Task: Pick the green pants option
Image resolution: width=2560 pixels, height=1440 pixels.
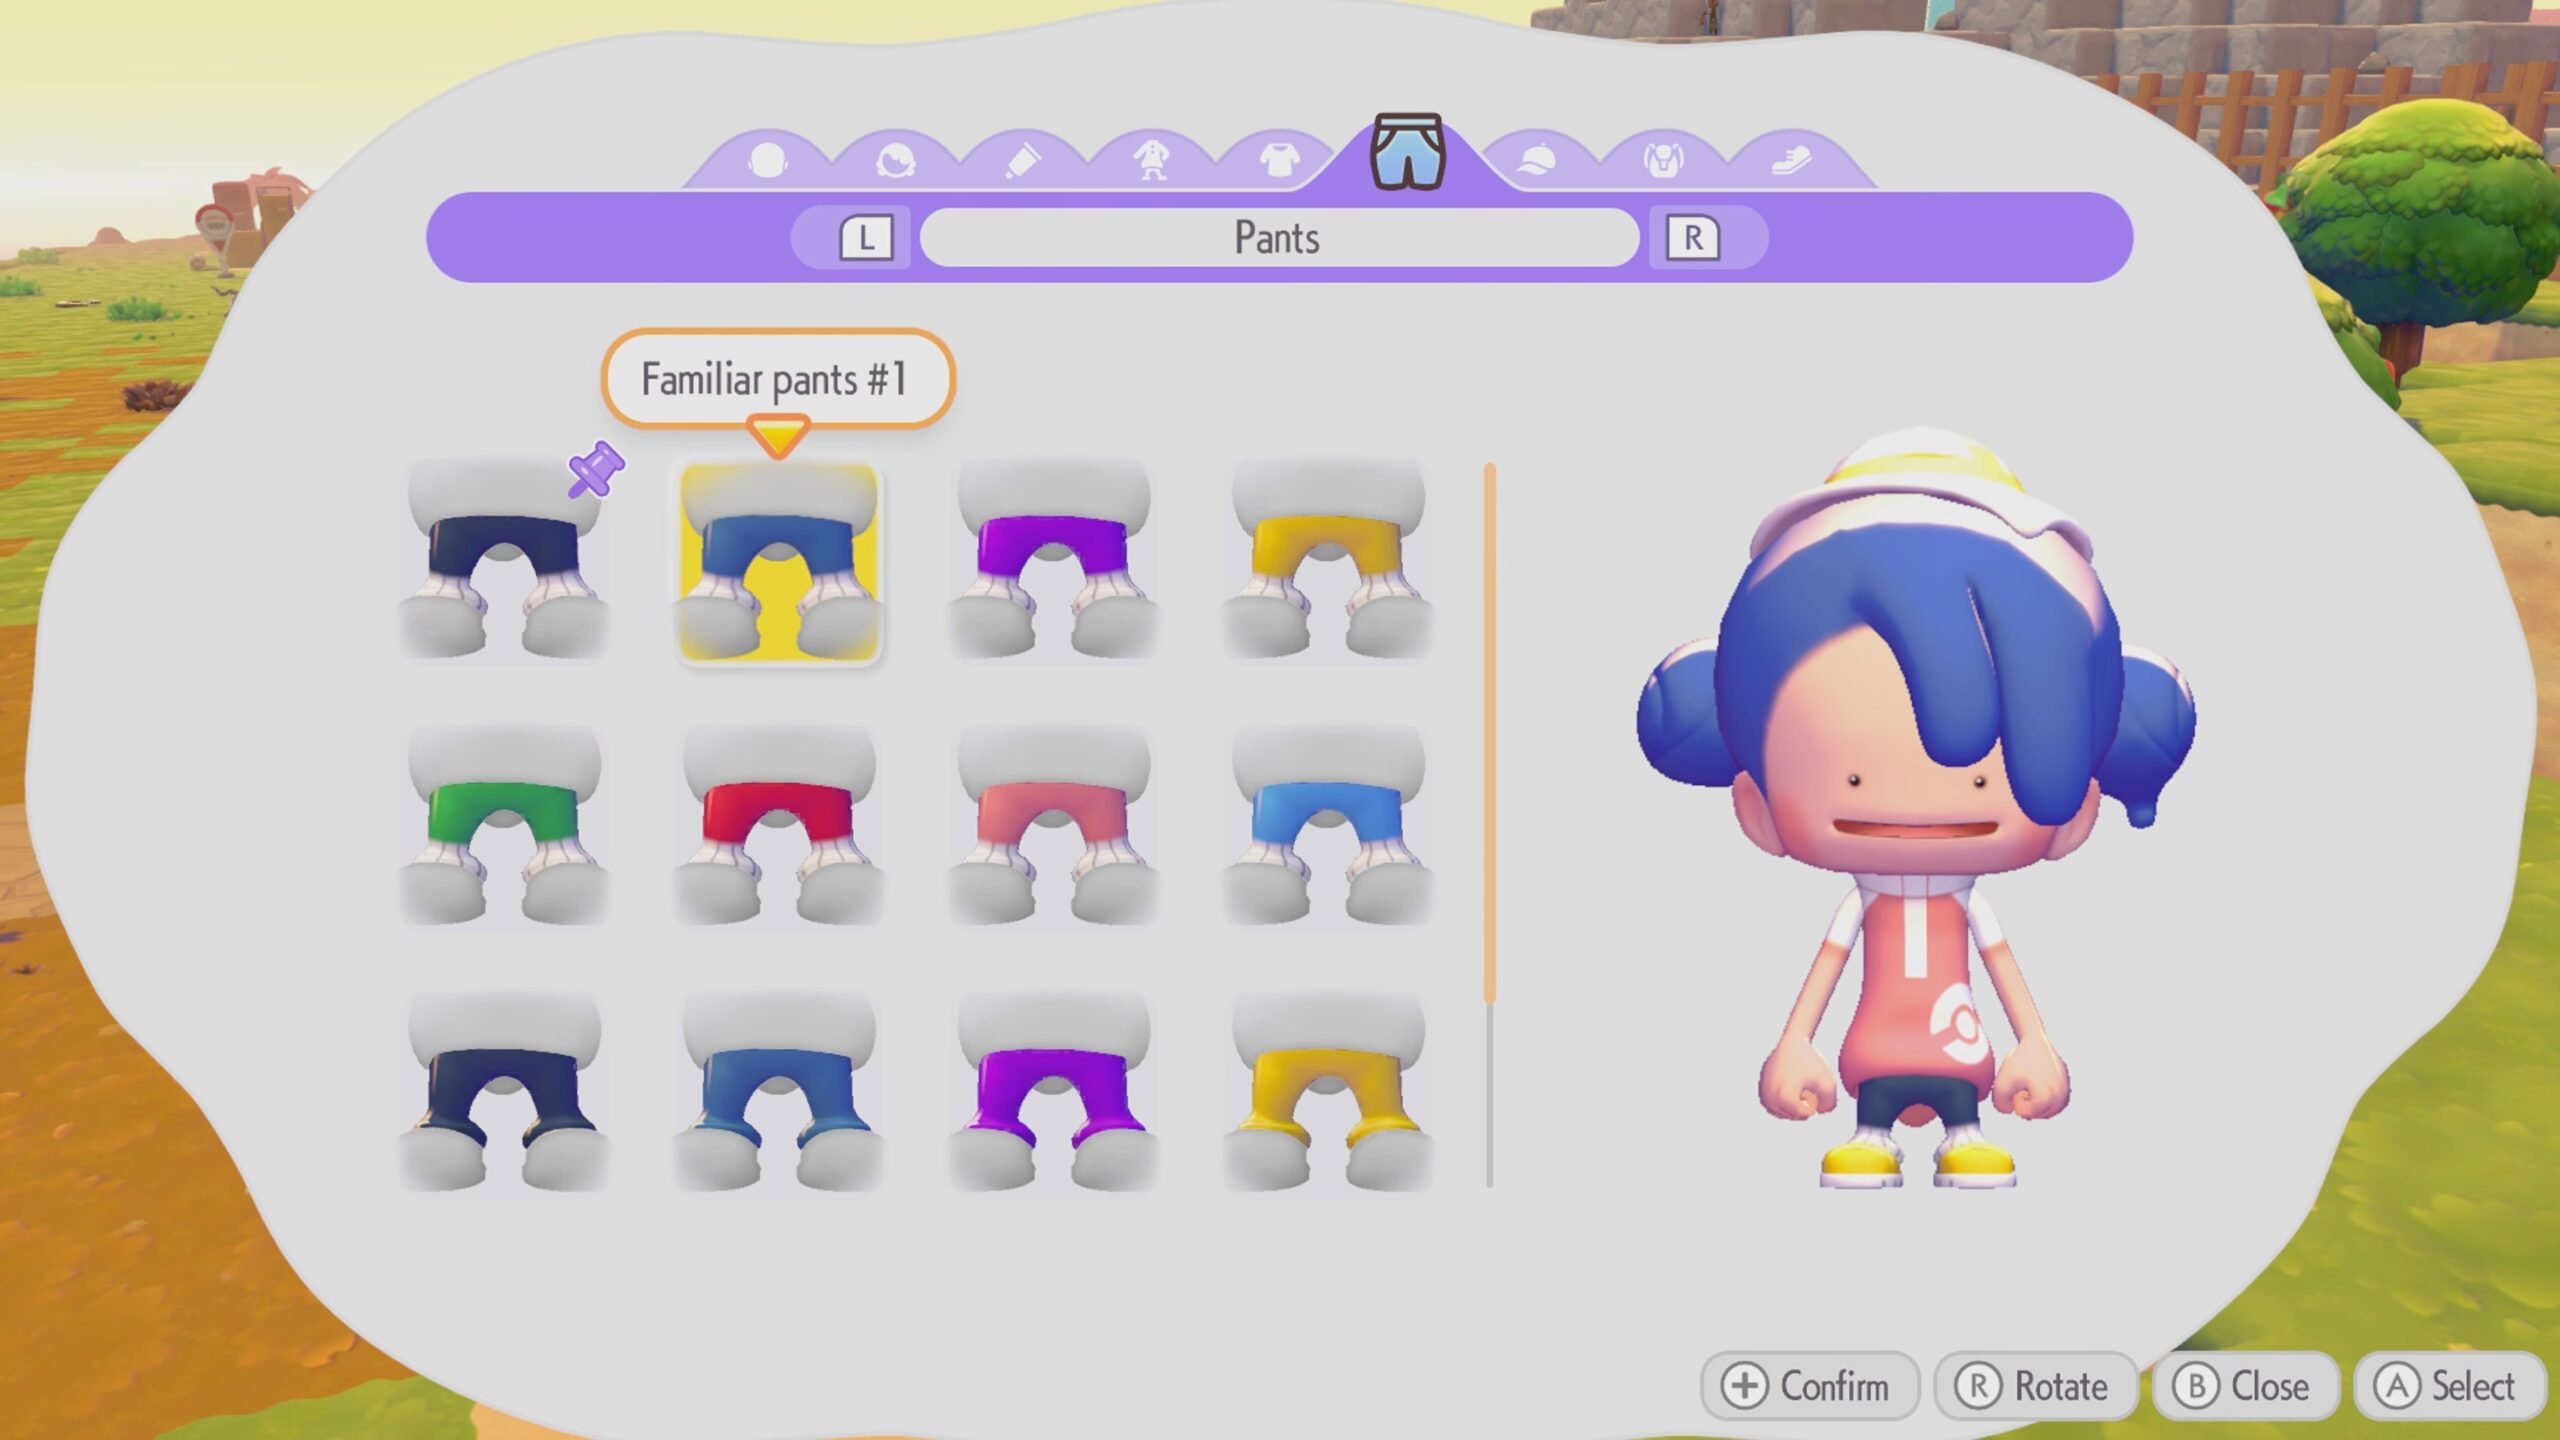Action: tap(504, 826)
